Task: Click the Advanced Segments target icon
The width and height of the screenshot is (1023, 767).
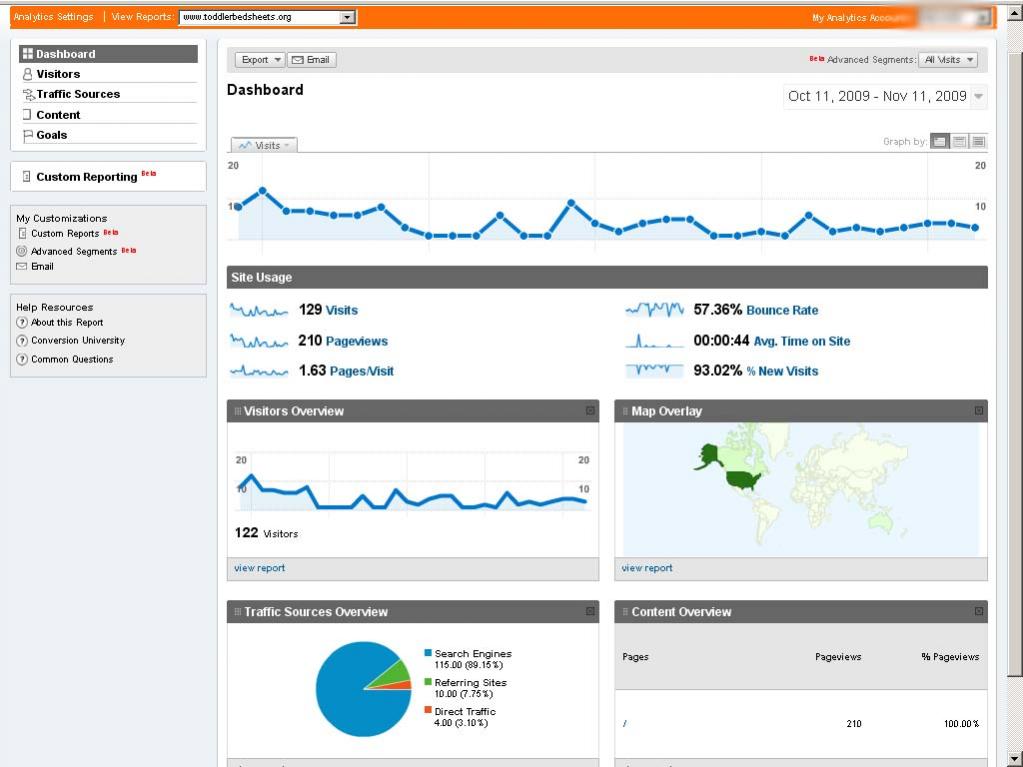Action: [x=22, y=250]
